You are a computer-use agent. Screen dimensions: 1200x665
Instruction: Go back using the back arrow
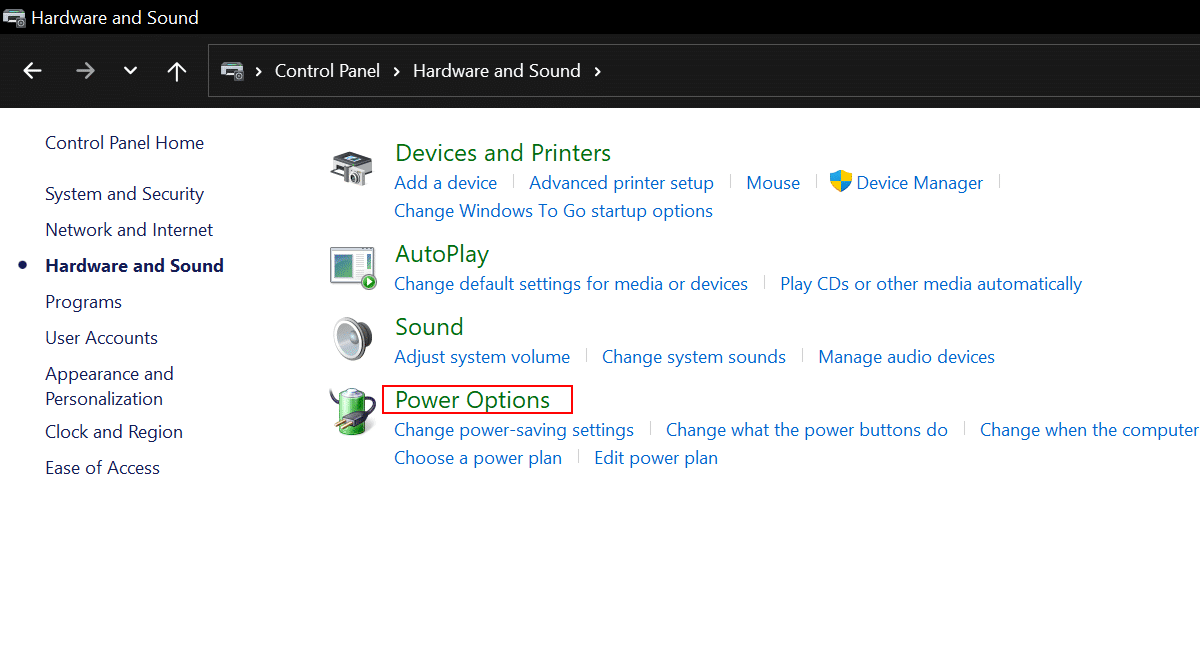(x=33, y=71)
